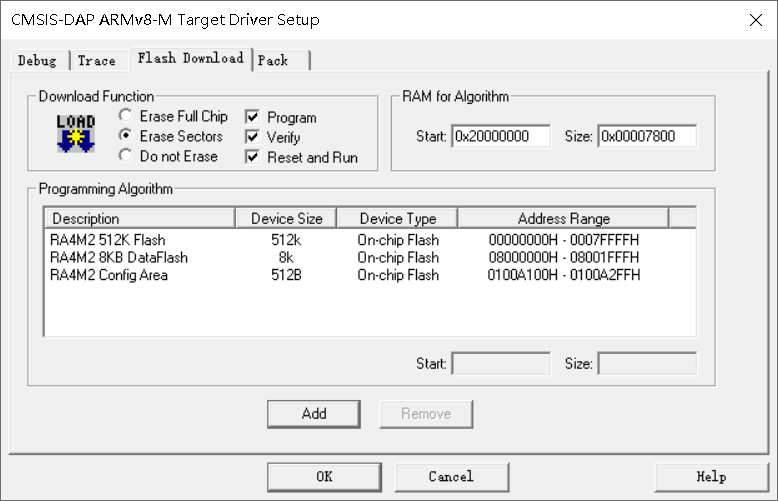
Task: Click the LOAD download icon
Action: pos(75,133)
